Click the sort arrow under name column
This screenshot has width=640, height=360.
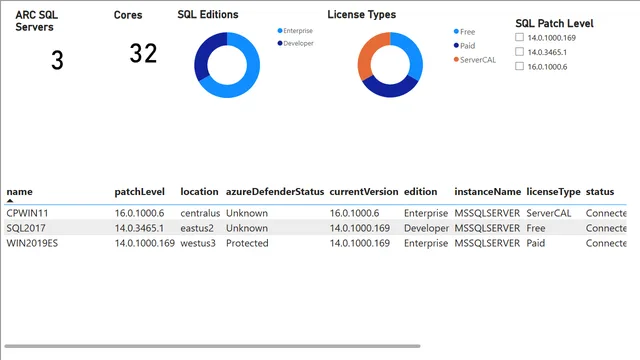pyautogui.click(x=10, y=200)
